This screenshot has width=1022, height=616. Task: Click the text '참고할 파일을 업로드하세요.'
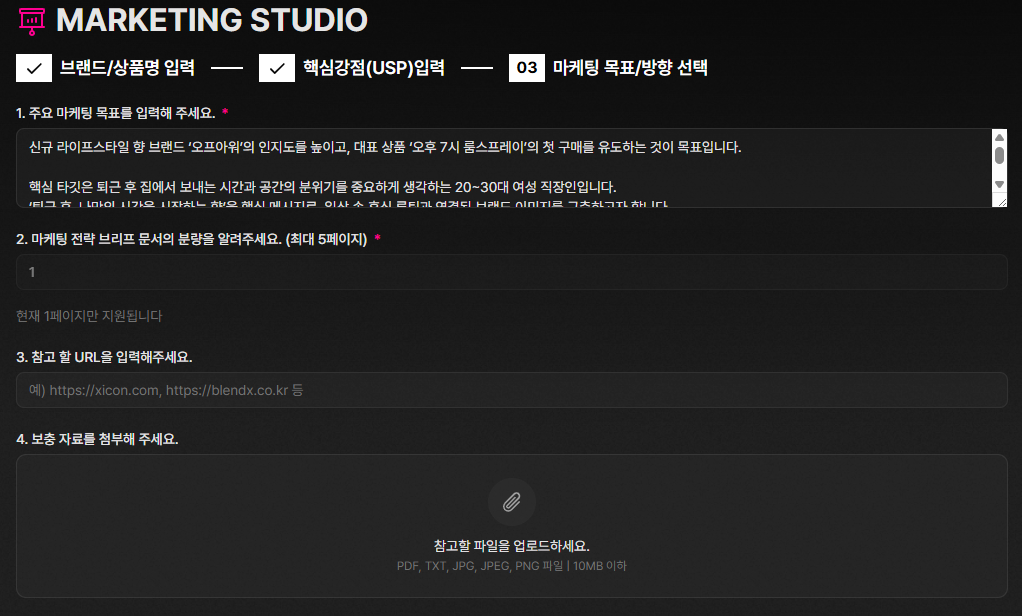pos(512,546)
